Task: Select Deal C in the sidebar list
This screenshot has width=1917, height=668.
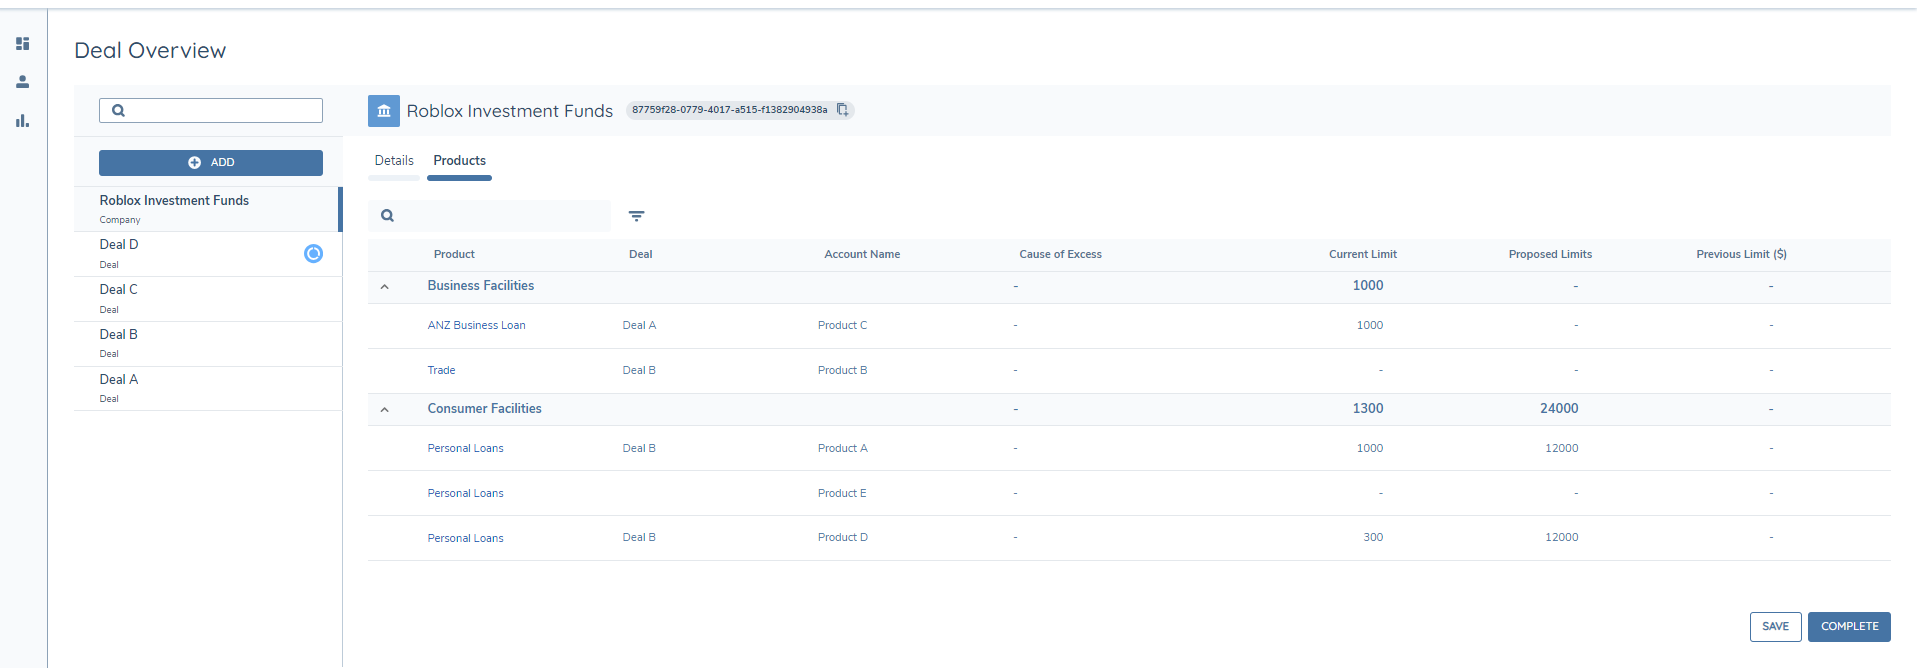Action: coord(119,290)
